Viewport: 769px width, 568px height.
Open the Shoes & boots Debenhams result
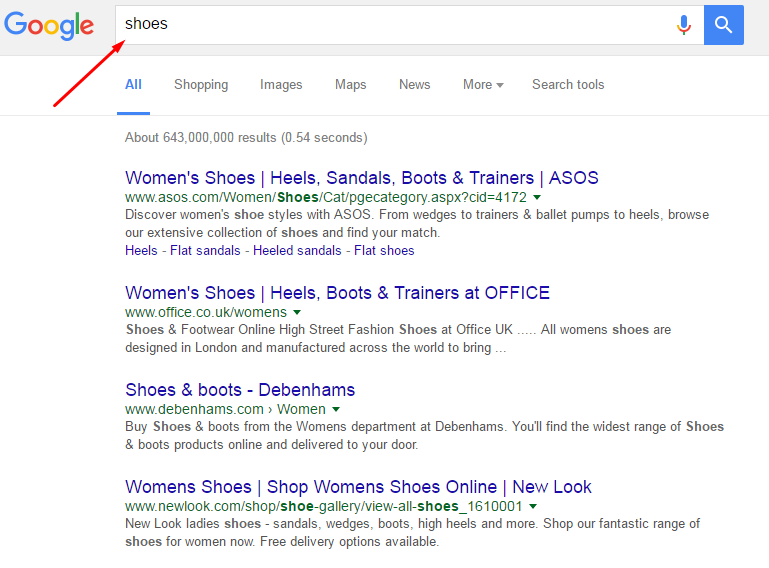[240, 390]
